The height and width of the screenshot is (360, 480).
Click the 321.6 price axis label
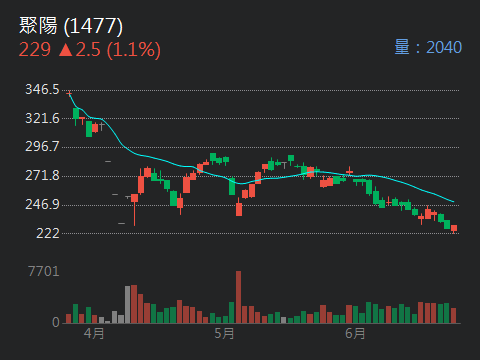(x=42, y=118)
